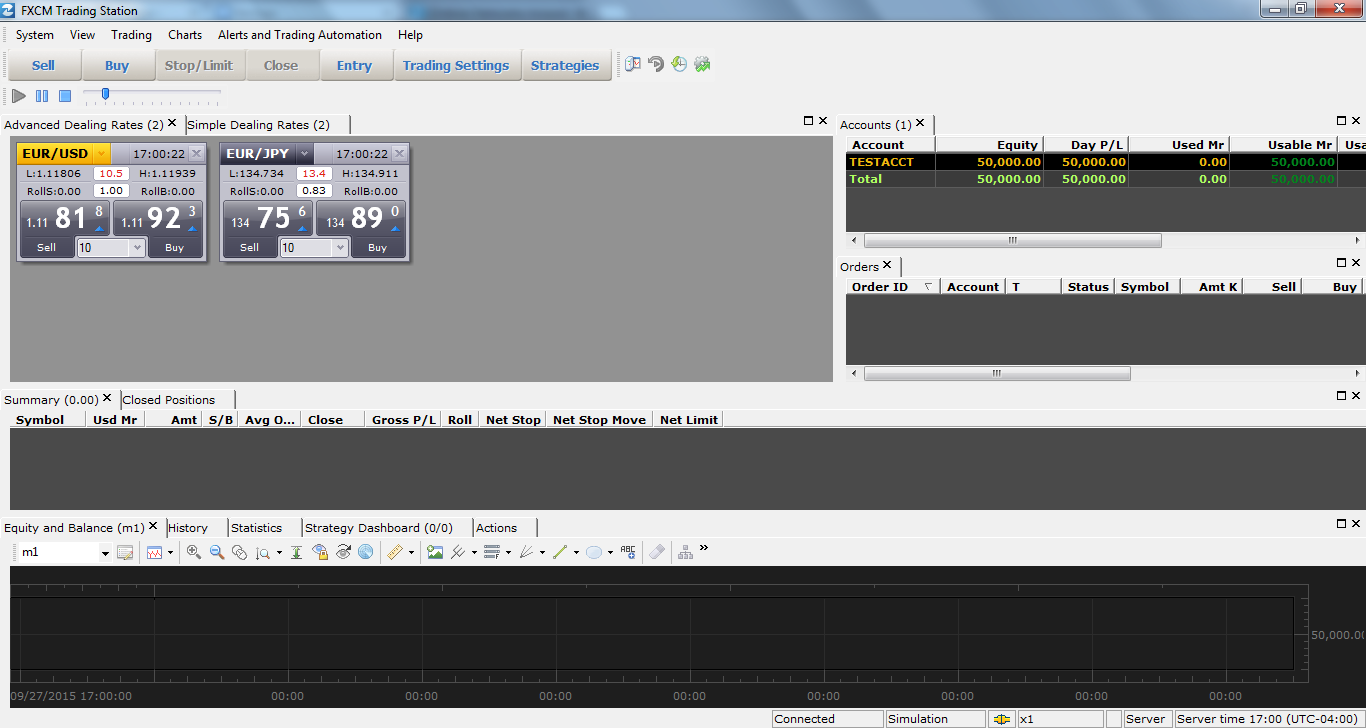Open dropdown arrow beside ellipse tool
Screen dimensions: 1366x728
click(610, 553)
